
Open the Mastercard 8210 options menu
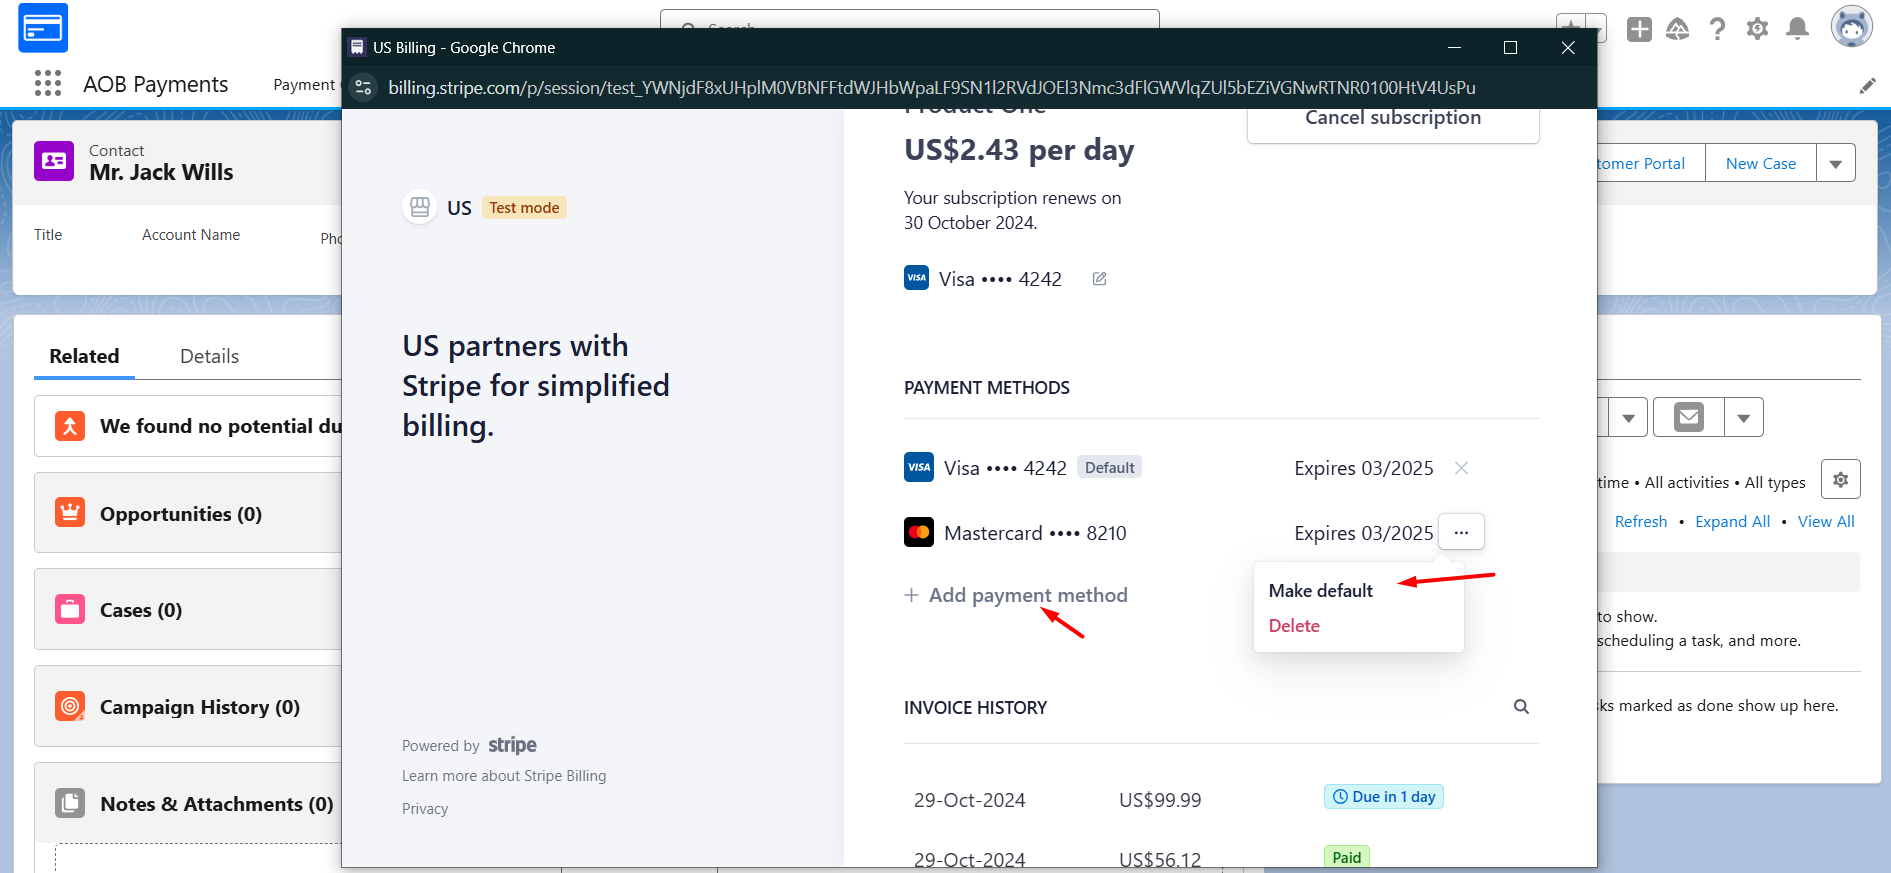[1461, 532]
